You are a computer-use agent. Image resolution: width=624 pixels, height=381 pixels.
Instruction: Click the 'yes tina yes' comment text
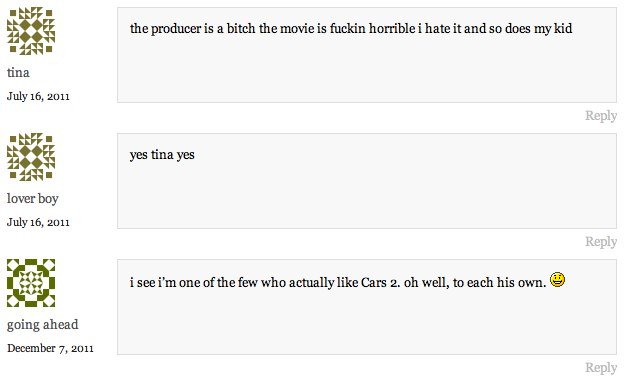162,154
